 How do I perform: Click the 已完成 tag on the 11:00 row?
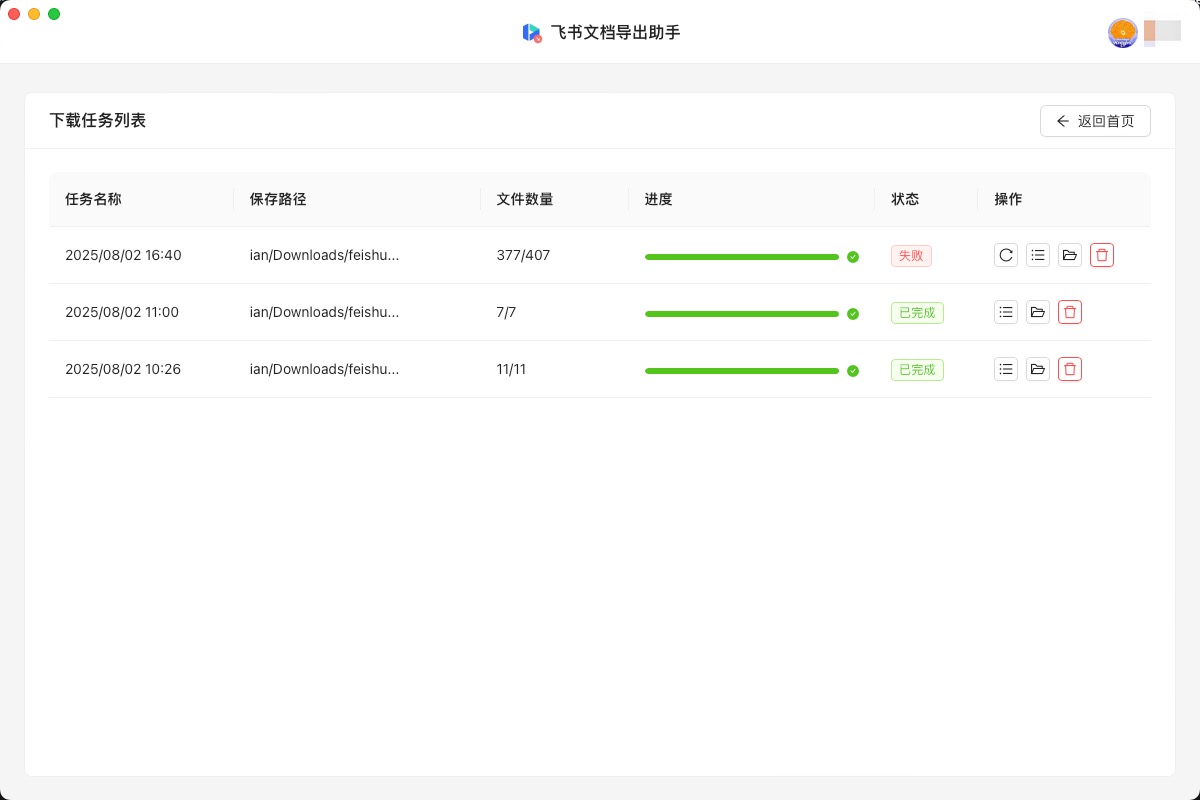point(917,312)
